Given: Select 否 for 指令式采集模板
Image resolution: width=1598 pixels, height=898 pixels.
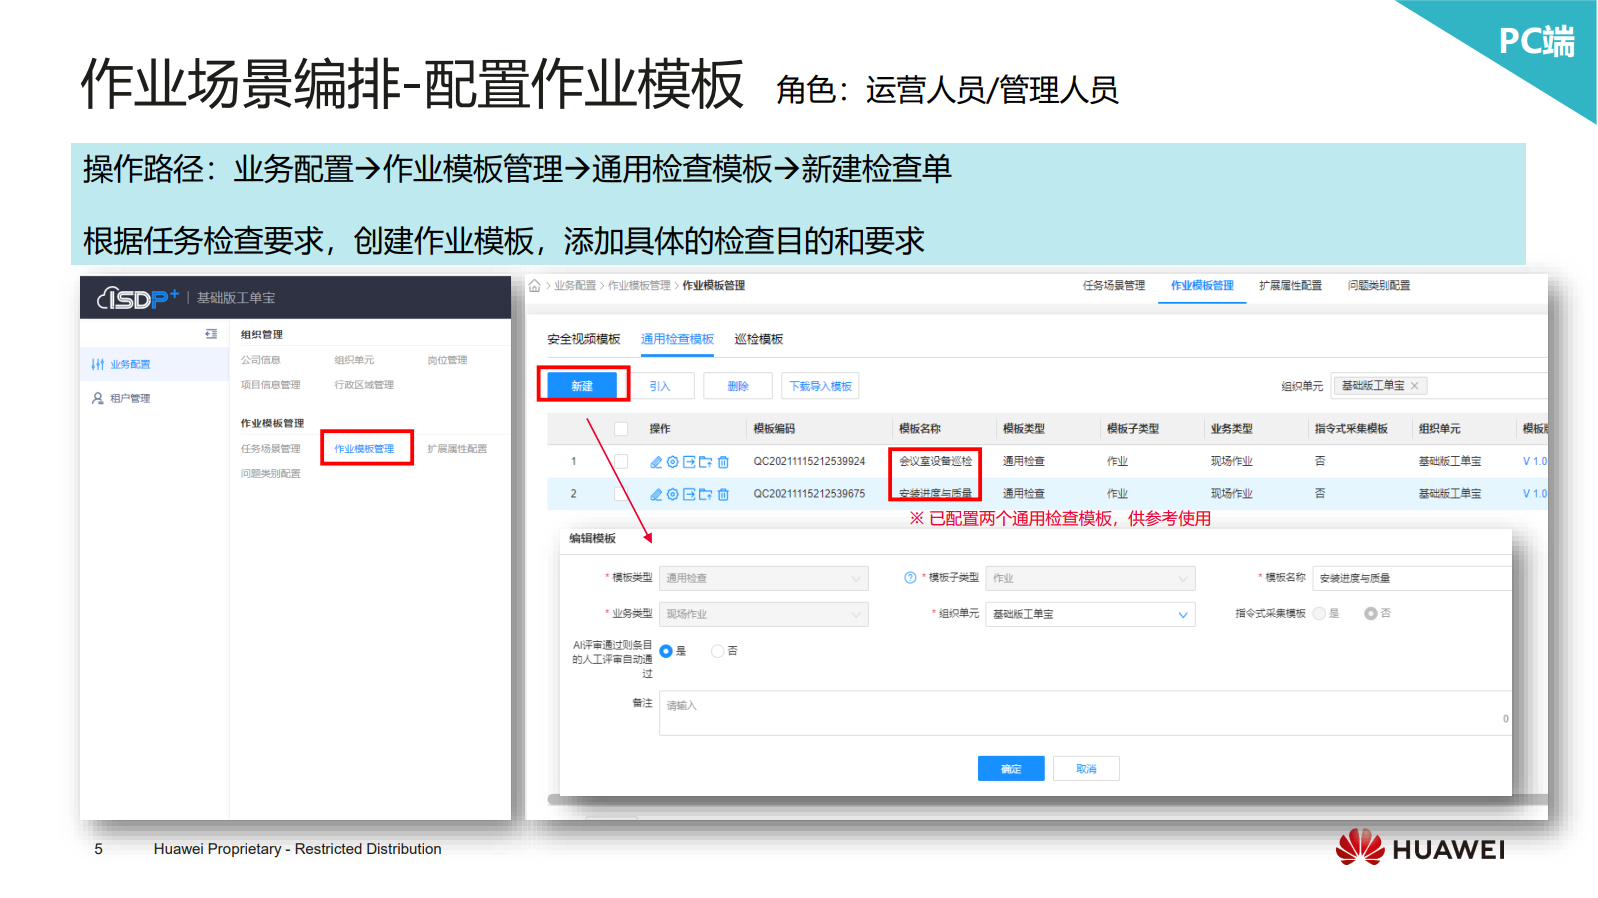Looking at the screenshot, I should click(1371, 614).
